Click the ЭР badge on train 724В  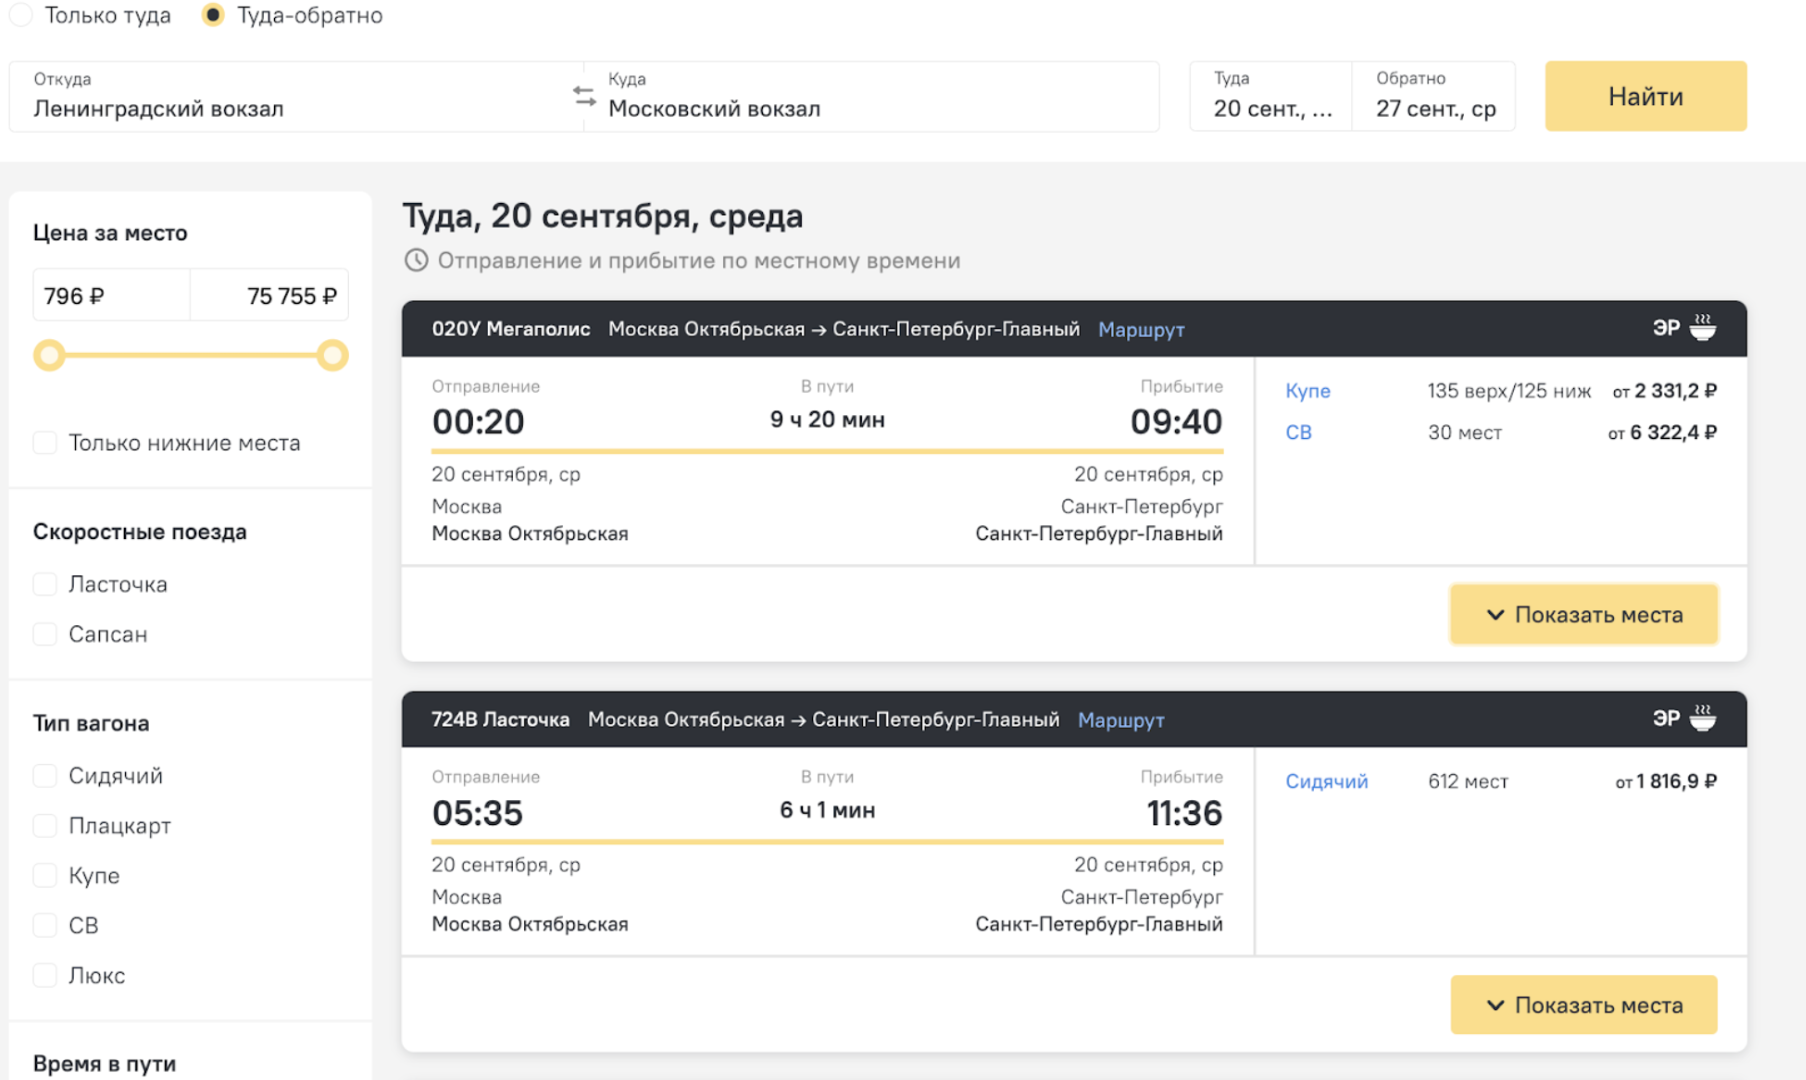pyautogui.click(x=1665, y=719)
